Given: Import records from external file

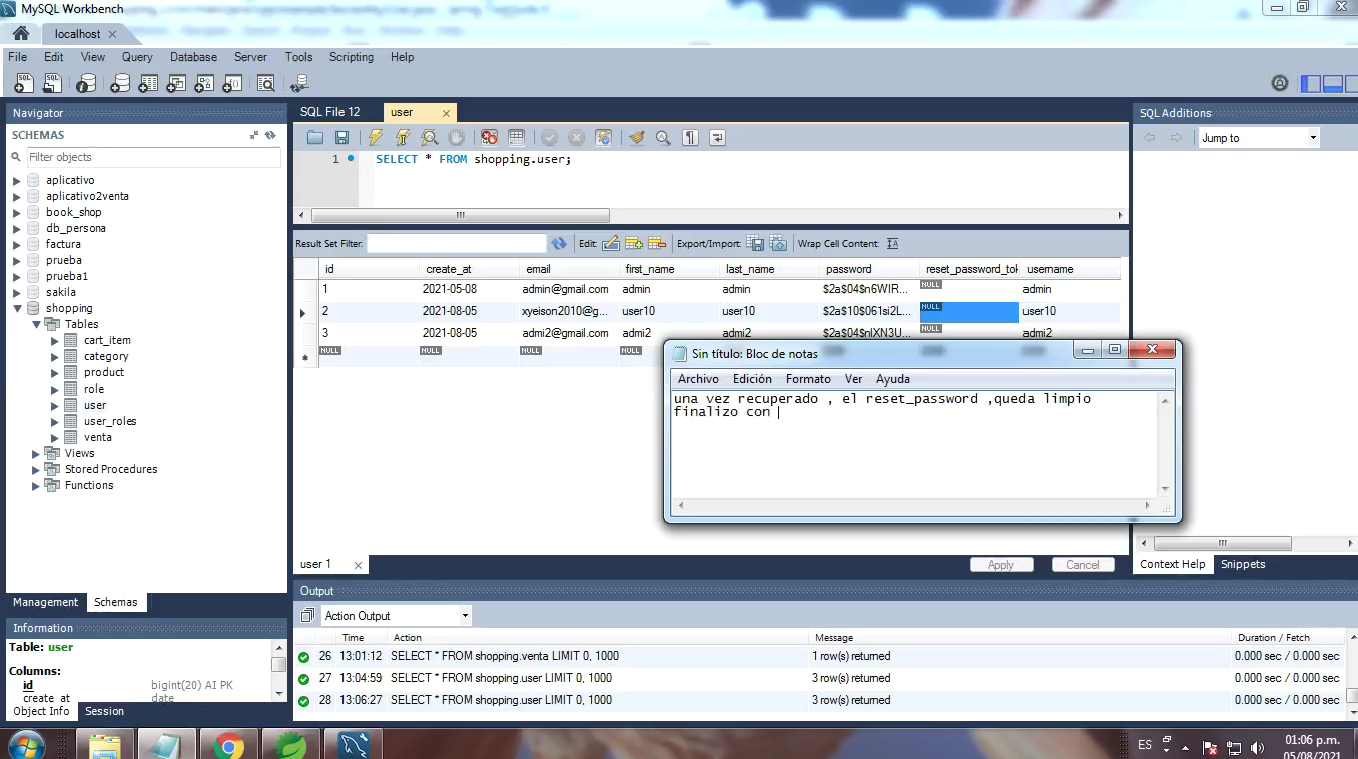Looking at the screenshot, I should [x=778, y=243].
